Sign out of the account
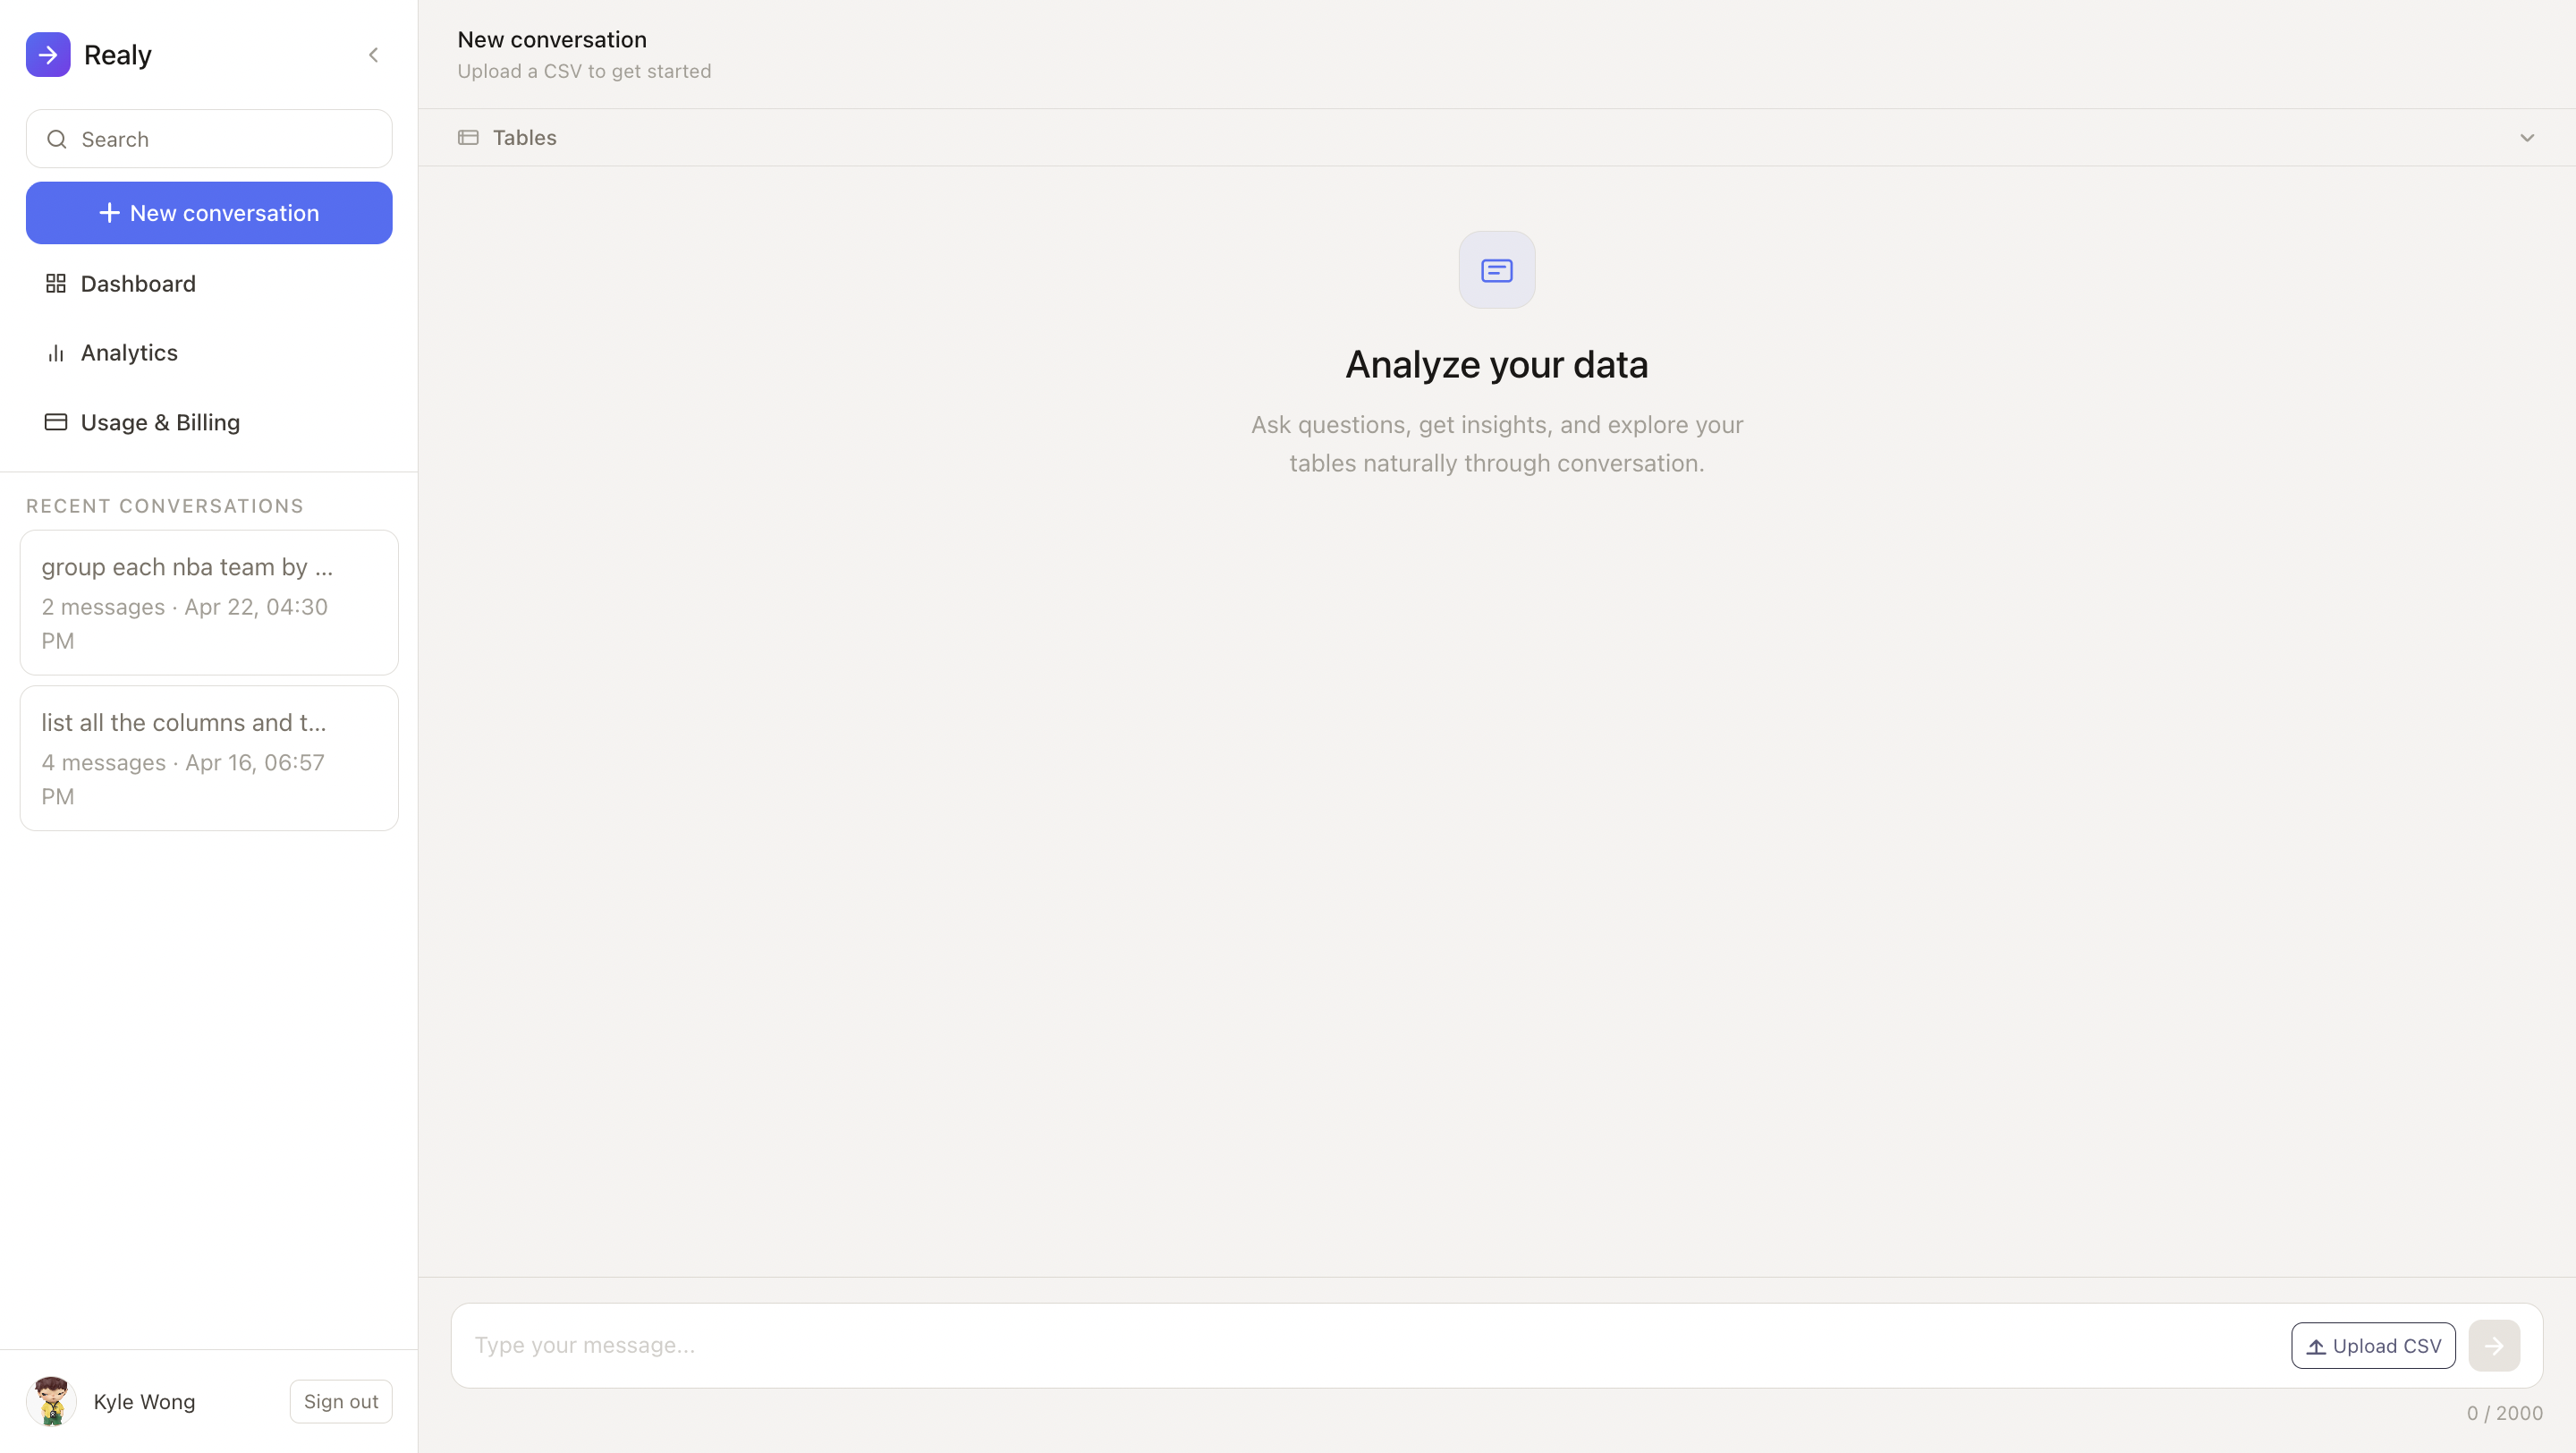Screen dimensions: 2576x1453 click(x=341, y=1401)
